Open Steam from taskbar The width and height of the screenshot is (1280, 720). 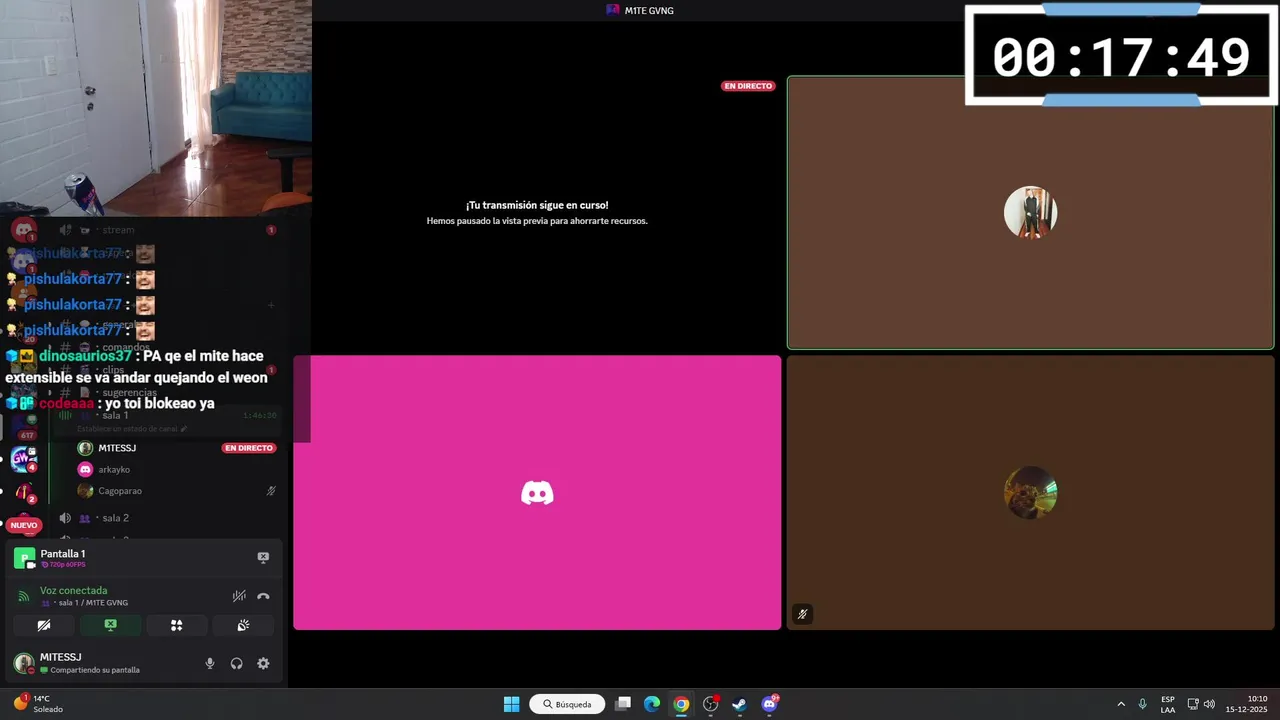pos(739,704)
